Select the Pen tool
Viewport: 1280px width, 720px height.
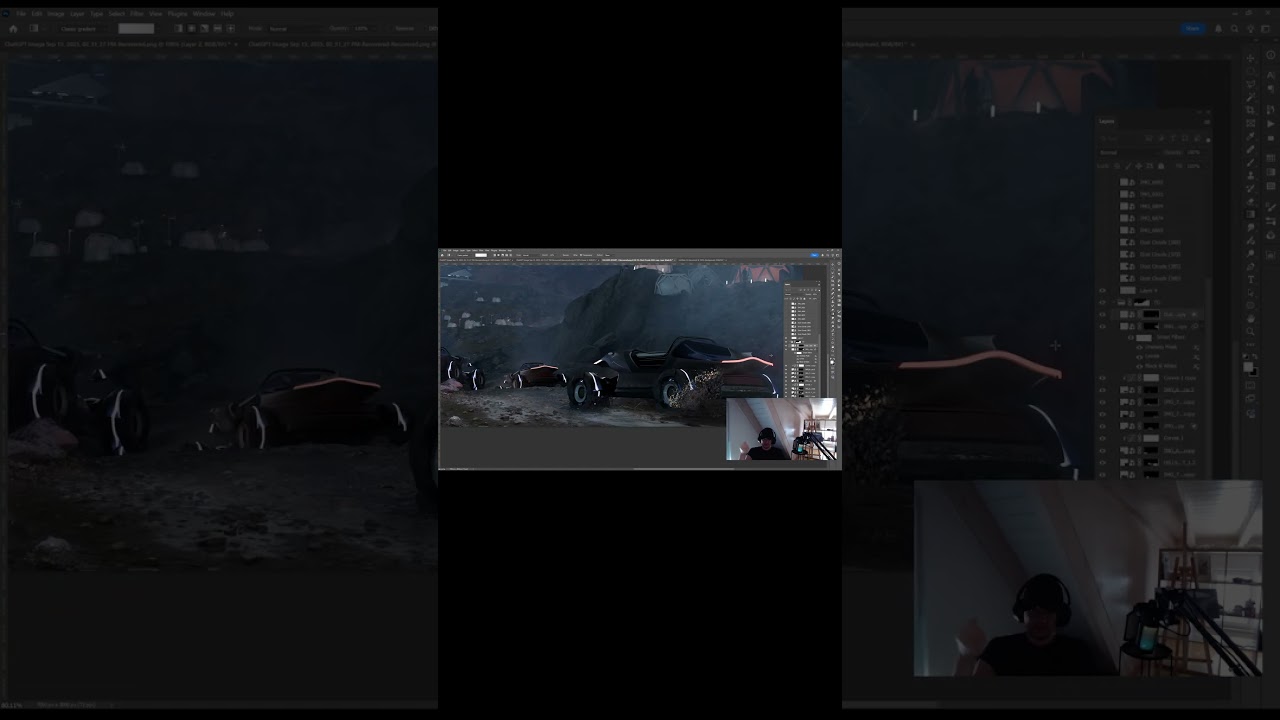[x=1251, y=266]
